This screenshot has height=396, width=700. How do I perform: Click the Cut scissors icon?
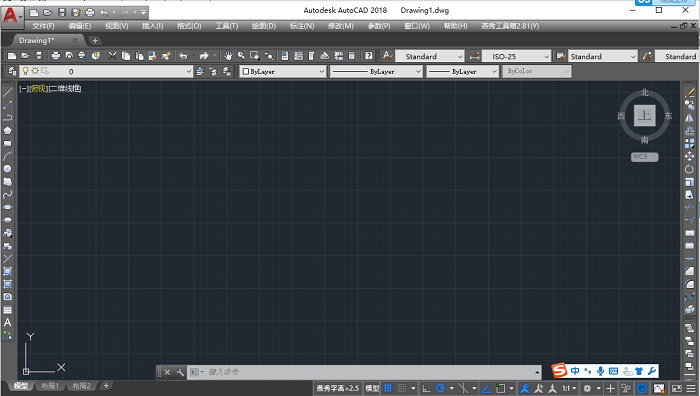tap(112, 56)
